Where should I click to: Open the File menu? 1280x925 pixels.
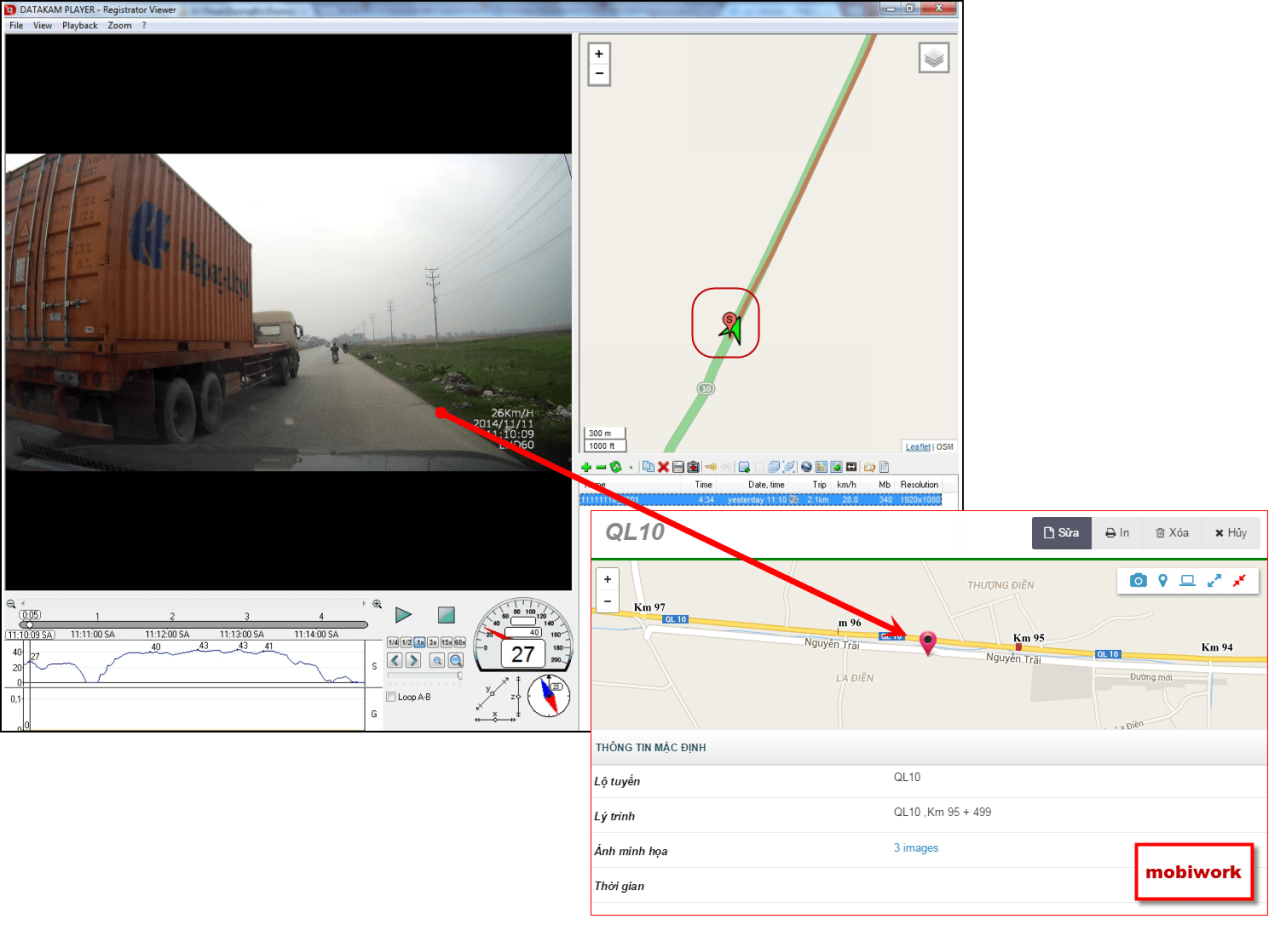pos(16,25)
